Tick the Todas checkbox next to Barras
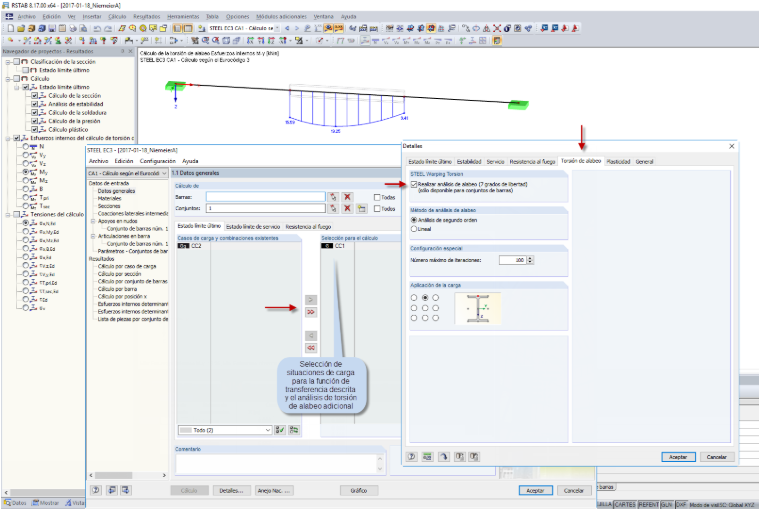 click(x=377, y=197)
